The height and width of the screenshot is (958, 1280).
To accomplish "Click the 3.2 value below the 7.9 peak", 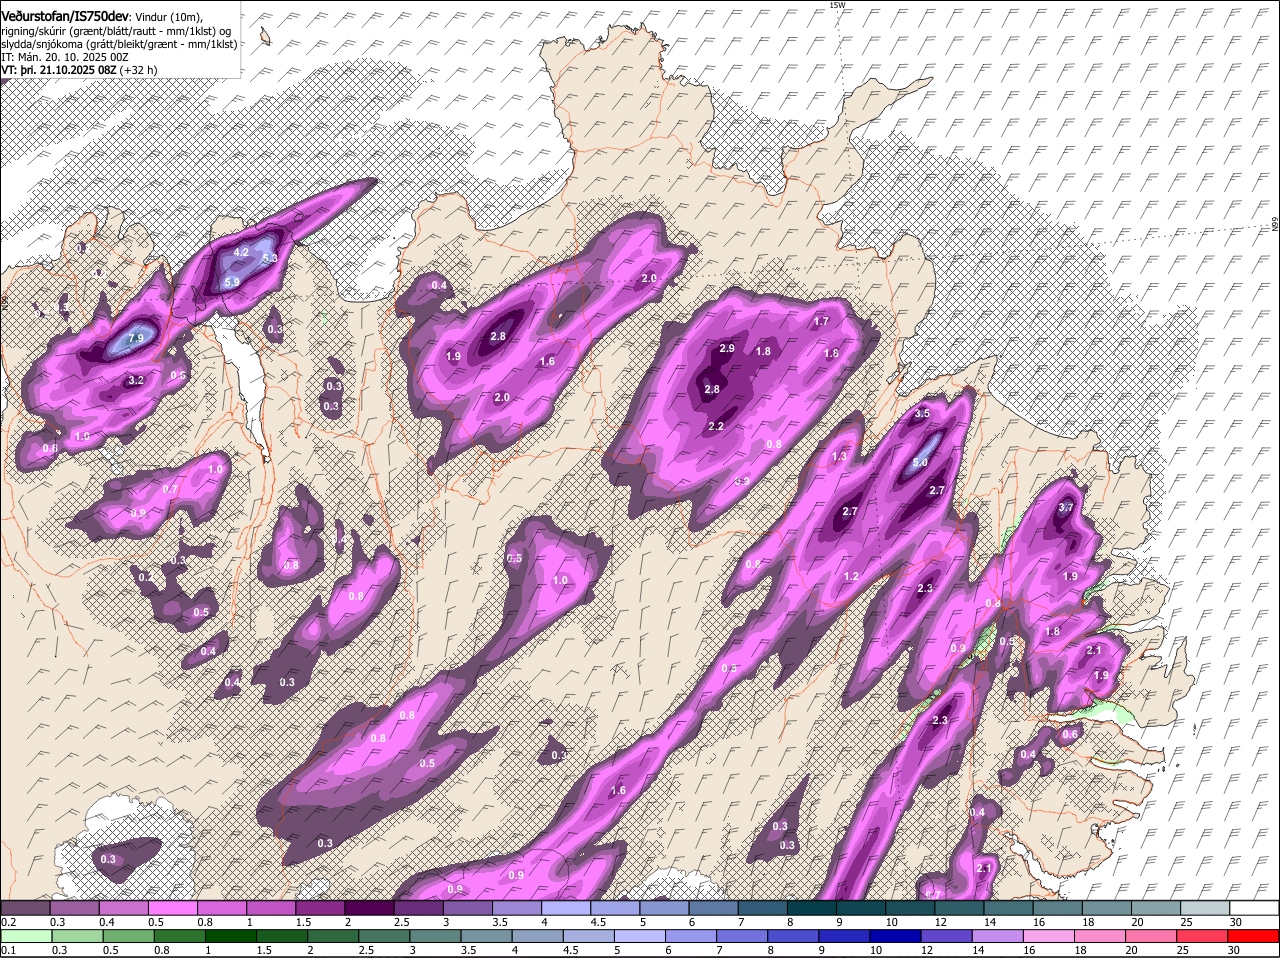I will click(137, 381).
